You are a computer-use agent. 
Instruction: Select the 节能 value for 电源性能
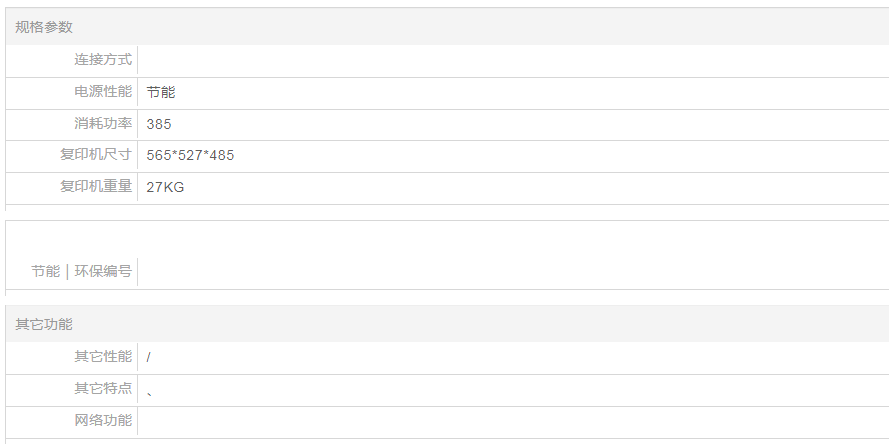160,92
